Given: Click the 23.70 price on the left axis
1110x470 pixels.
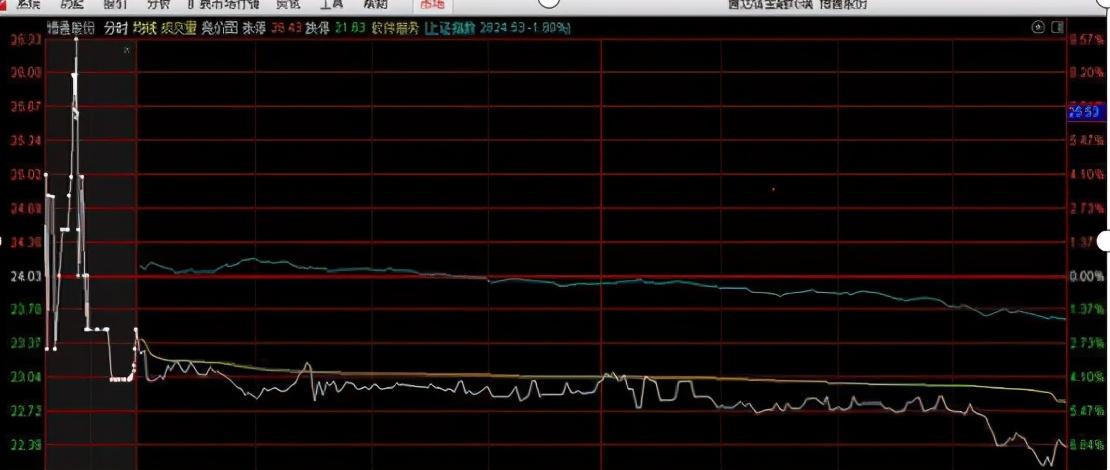Looking at the screenshot, I should pyautogui.click(x=25, y=309).
